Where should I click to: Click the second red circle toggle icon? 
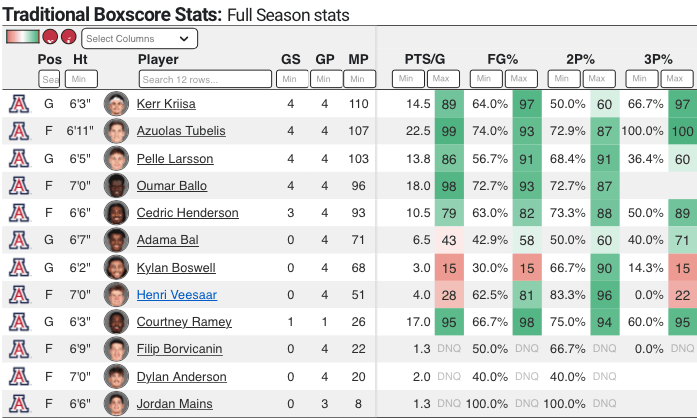click(68, 37)
